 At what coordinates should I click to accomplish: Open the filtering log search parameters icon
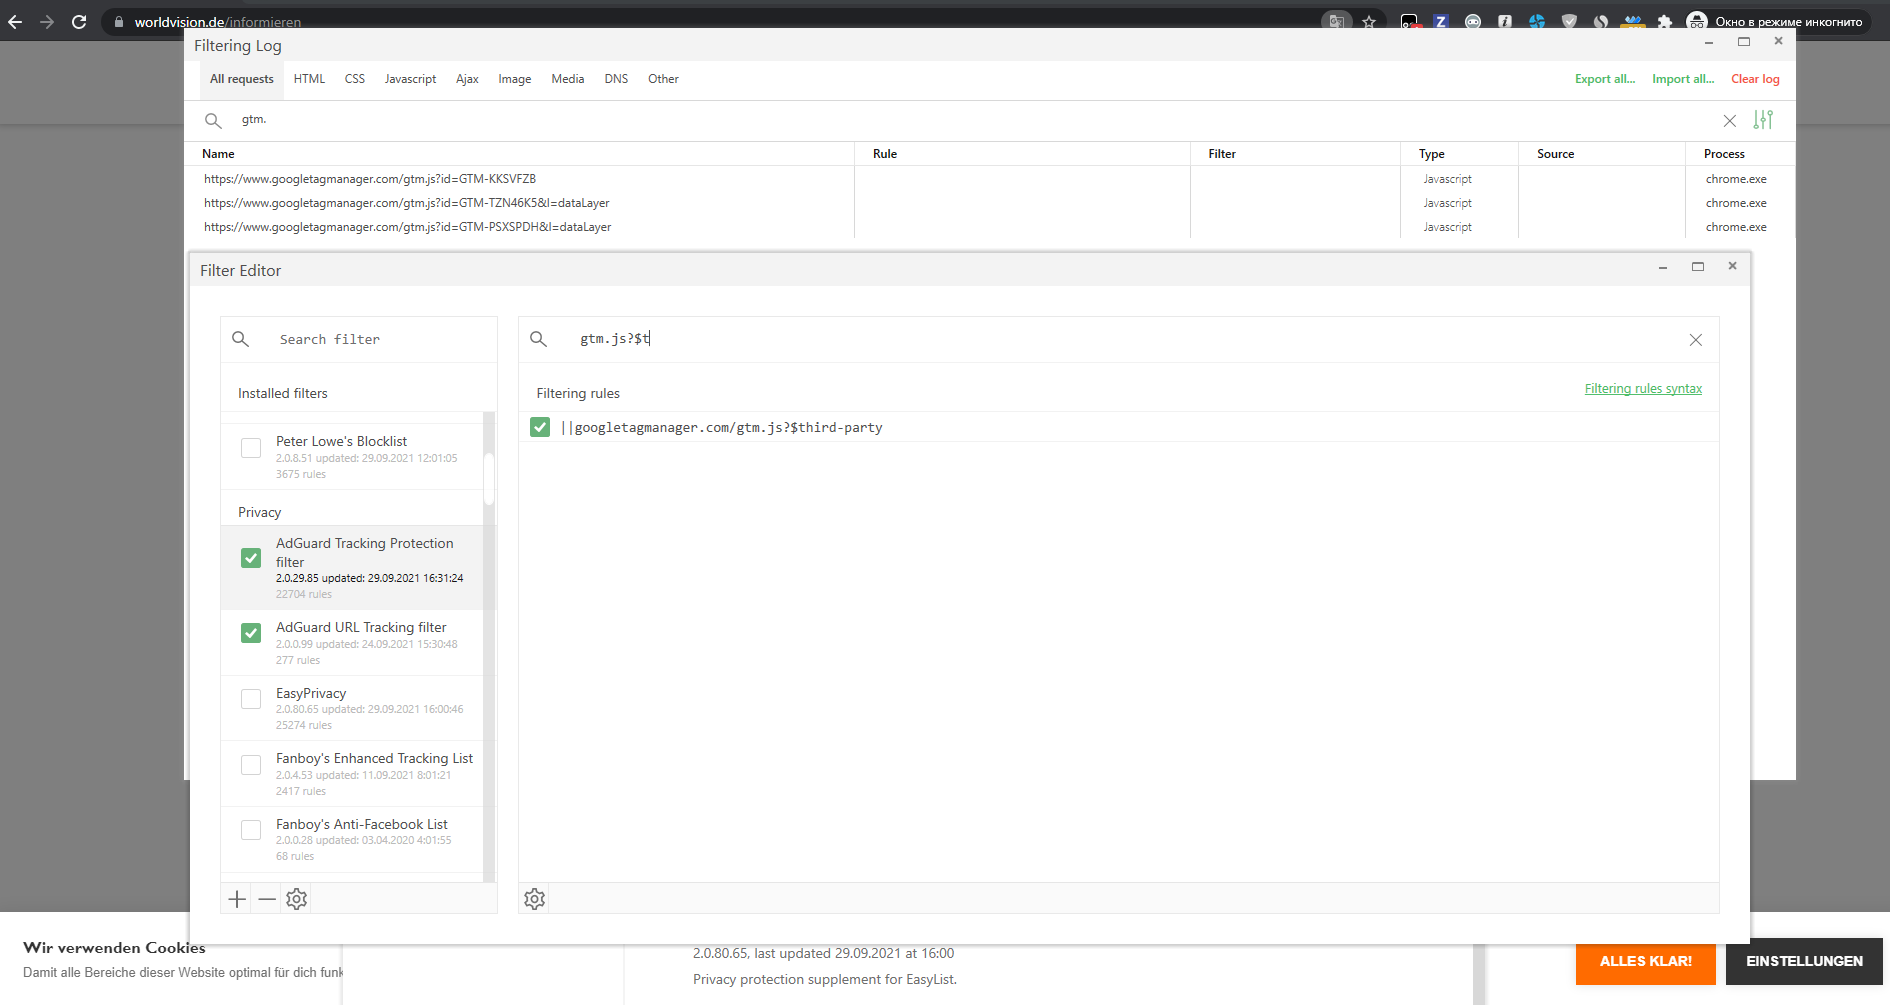[x=1763, y=120]
